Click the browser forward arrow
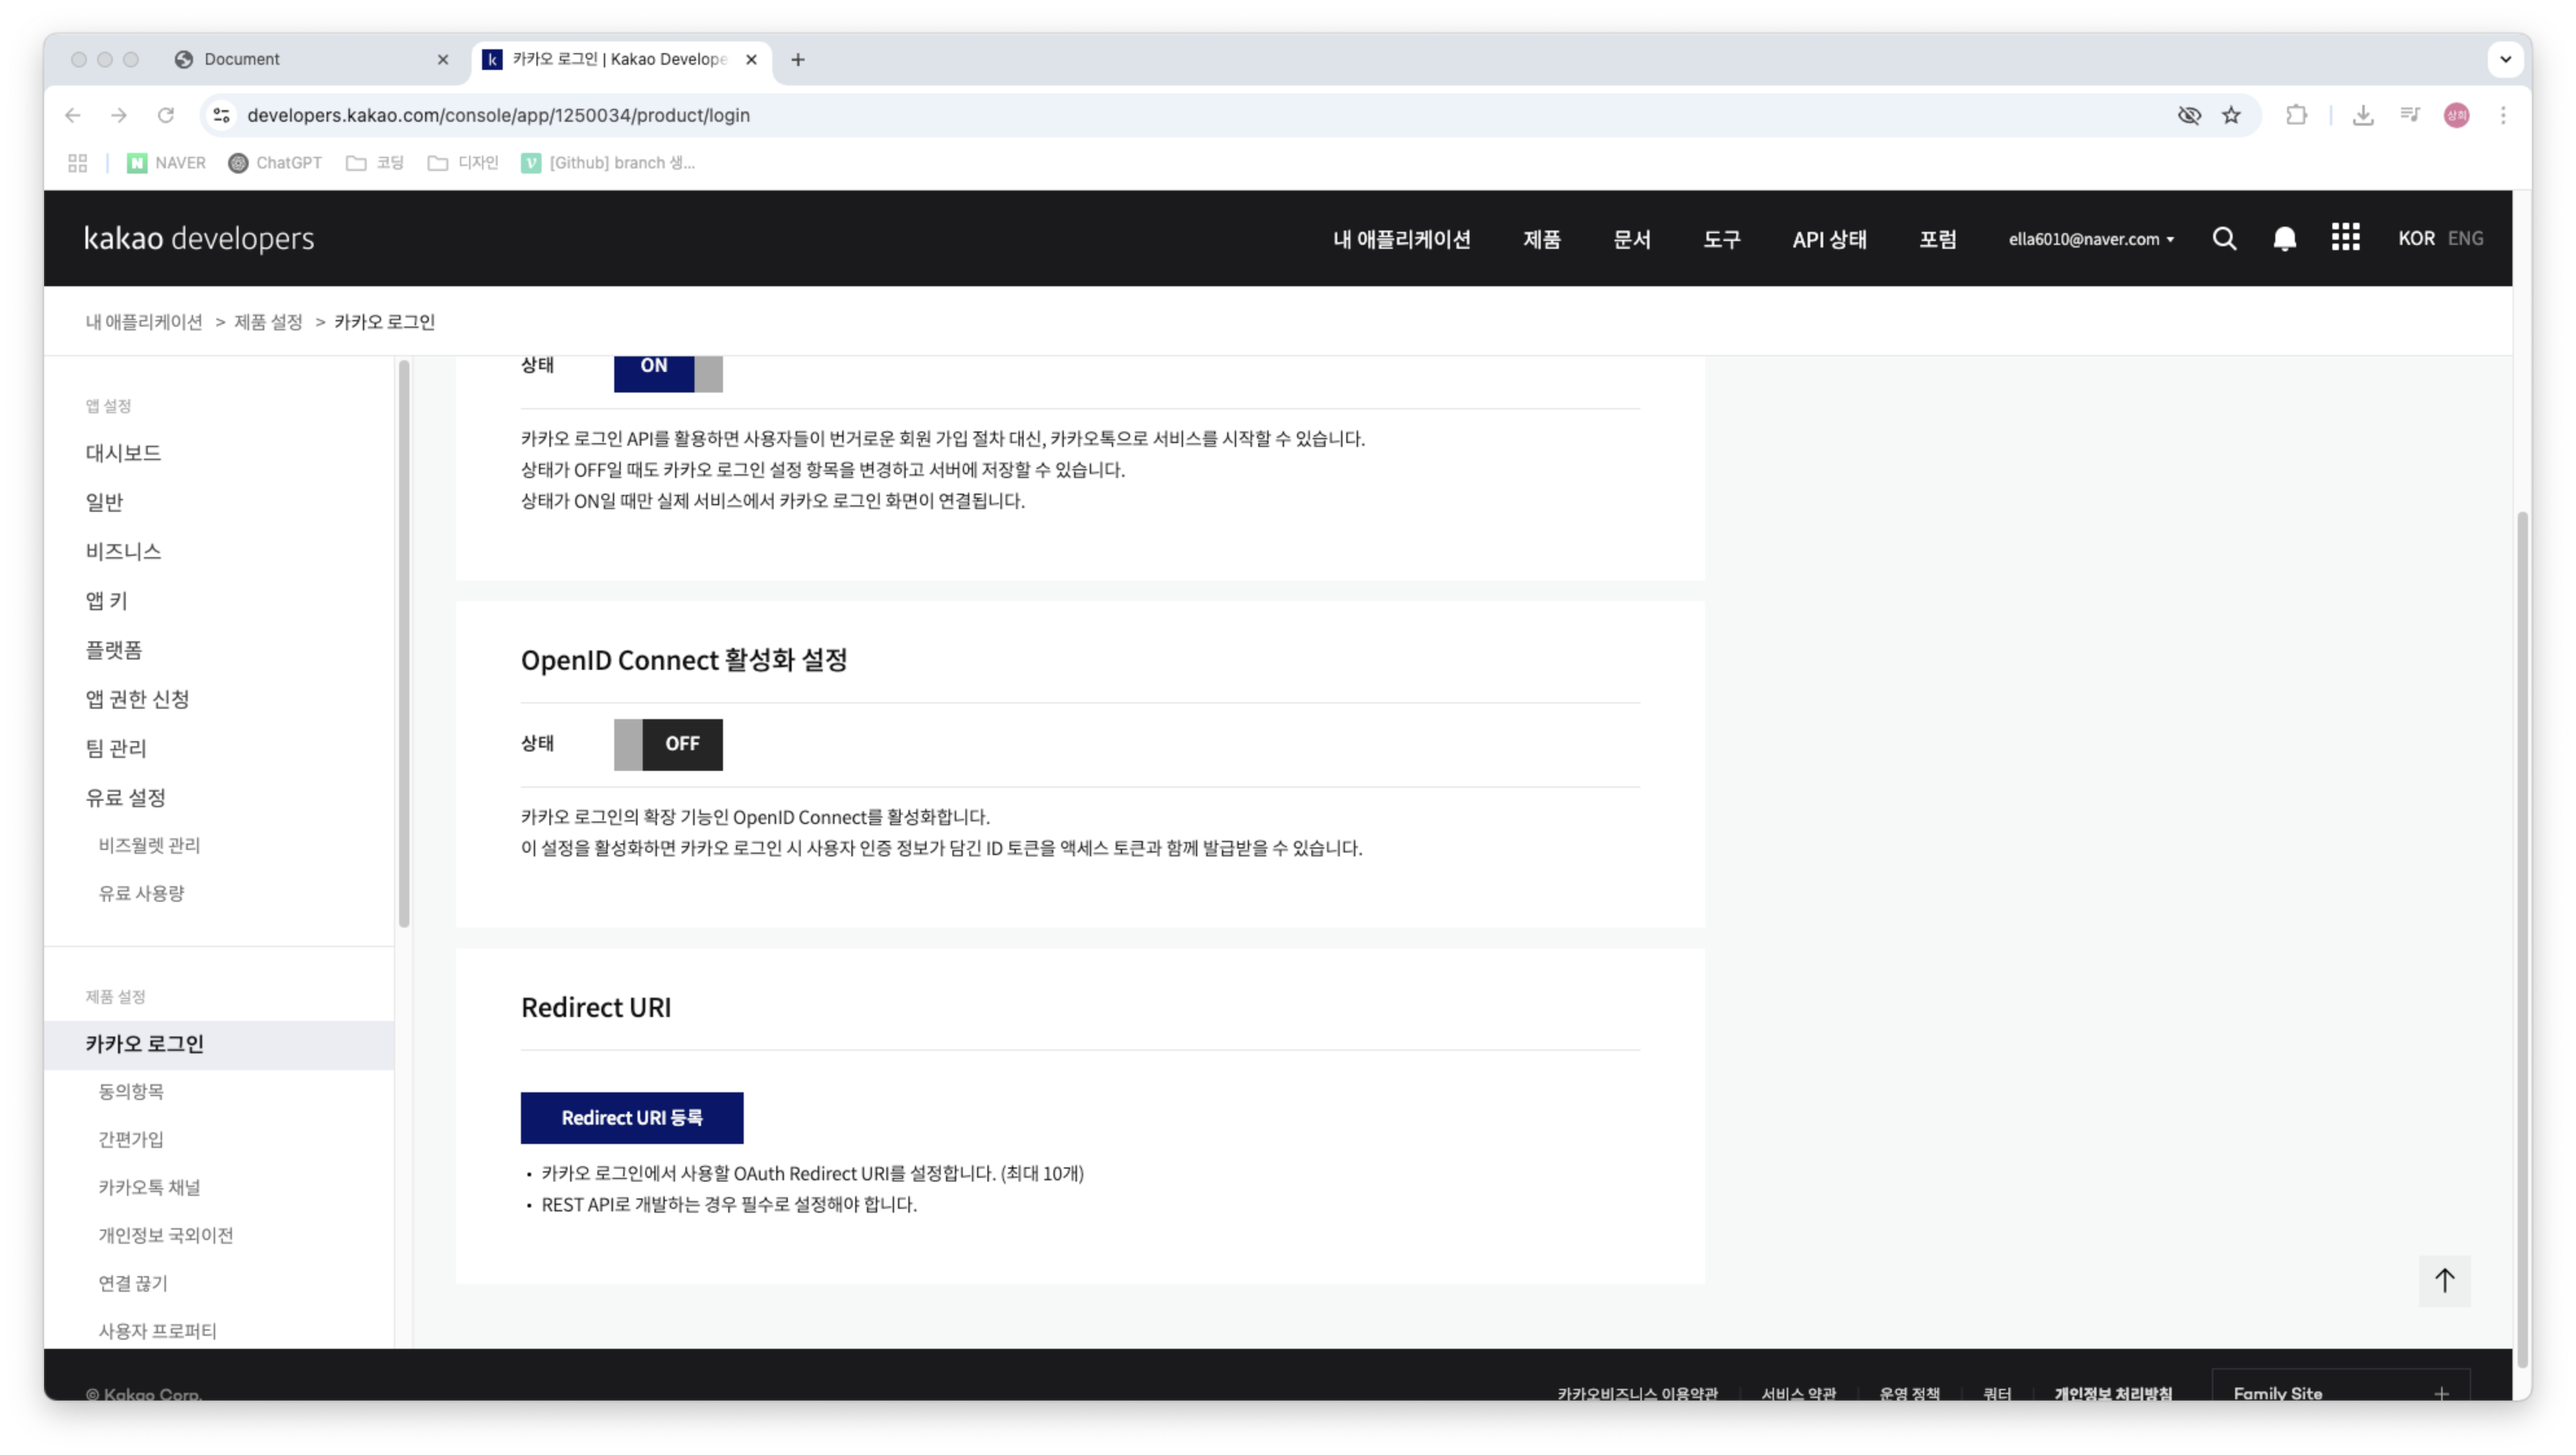The height and width of the screenshot is (1455, 2576). click(119, 115)
